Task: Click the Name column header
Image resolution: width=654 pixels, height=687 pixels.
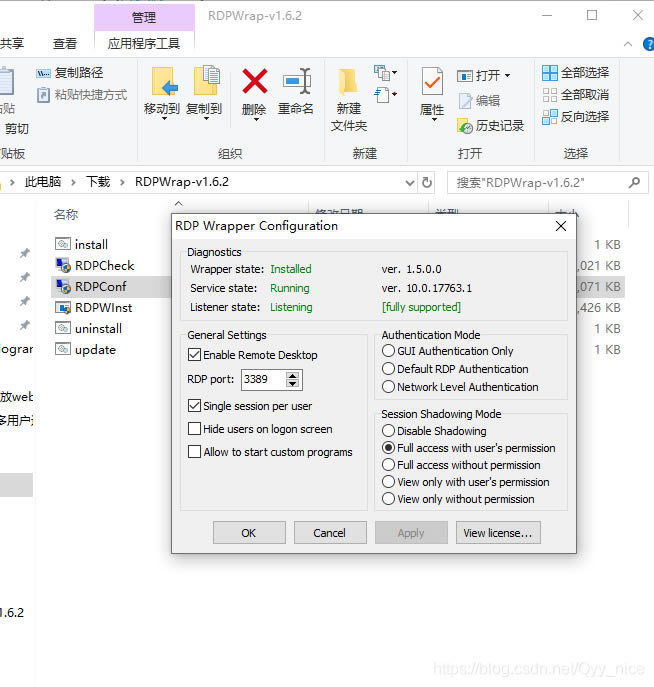Action: (66, 214)
